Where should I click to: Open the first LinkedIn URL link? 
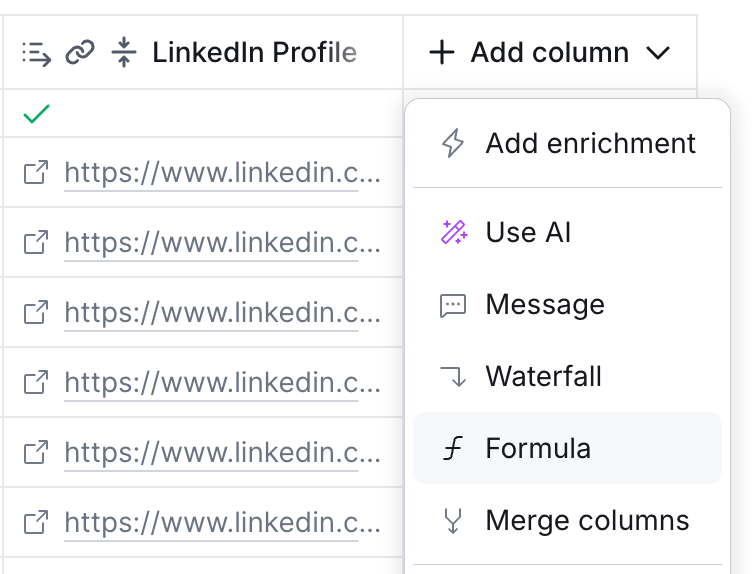click(222, 173)
